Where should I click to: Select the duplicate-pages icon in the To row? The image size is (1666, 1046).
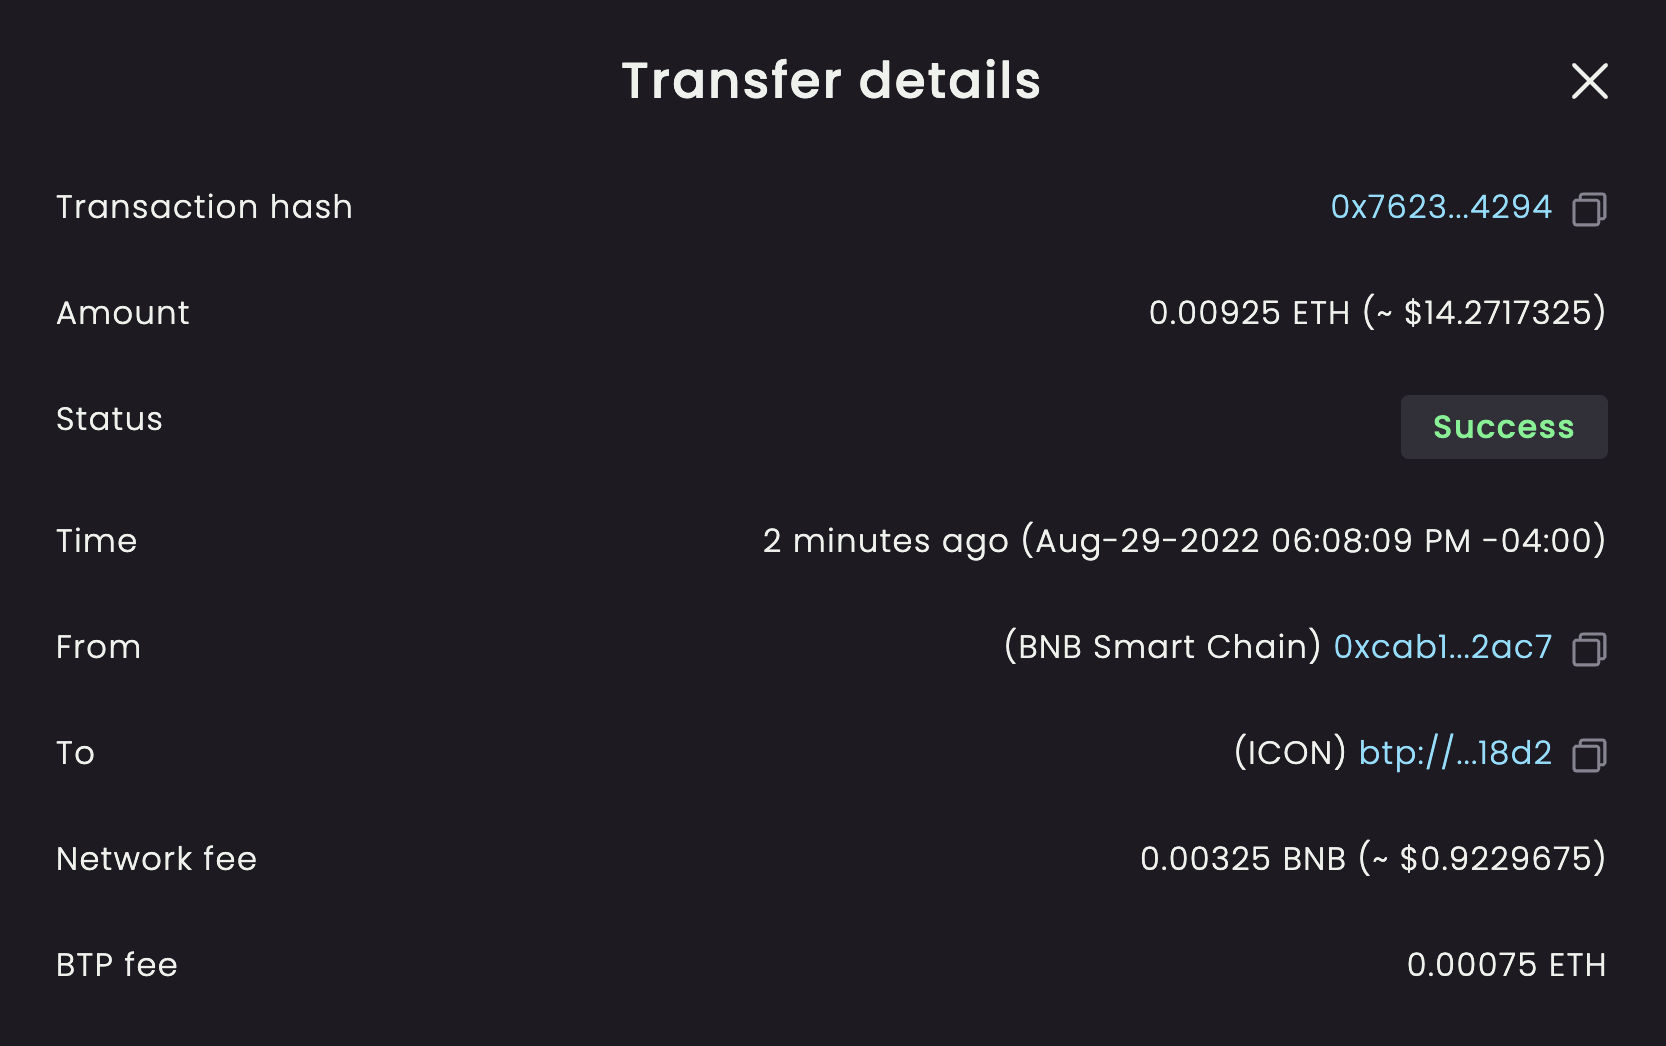(1590, 756)
